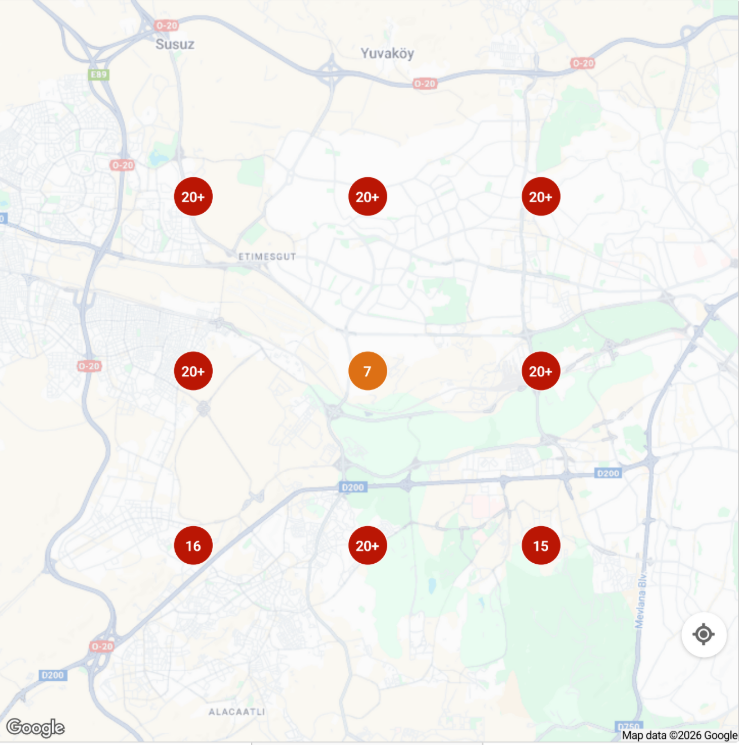This screenshot has width=739, height=745.
Task: Click the 20+ marker between 16 and 15
Action: 367,545
